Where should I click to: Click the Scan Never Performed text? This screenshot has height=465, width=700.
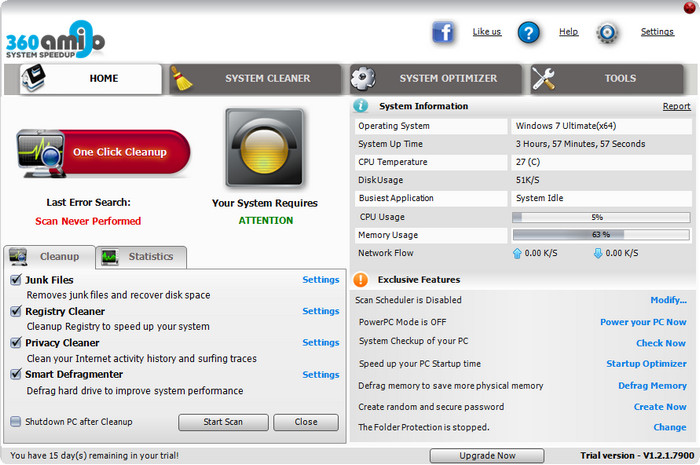[x=88, y=221]
